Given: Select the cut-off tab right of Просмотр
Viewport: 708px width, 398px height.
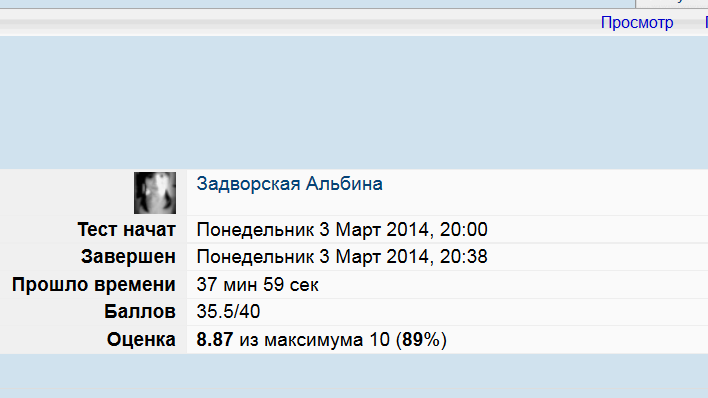Looking at the screenshot, I should [x=706, y=23].
